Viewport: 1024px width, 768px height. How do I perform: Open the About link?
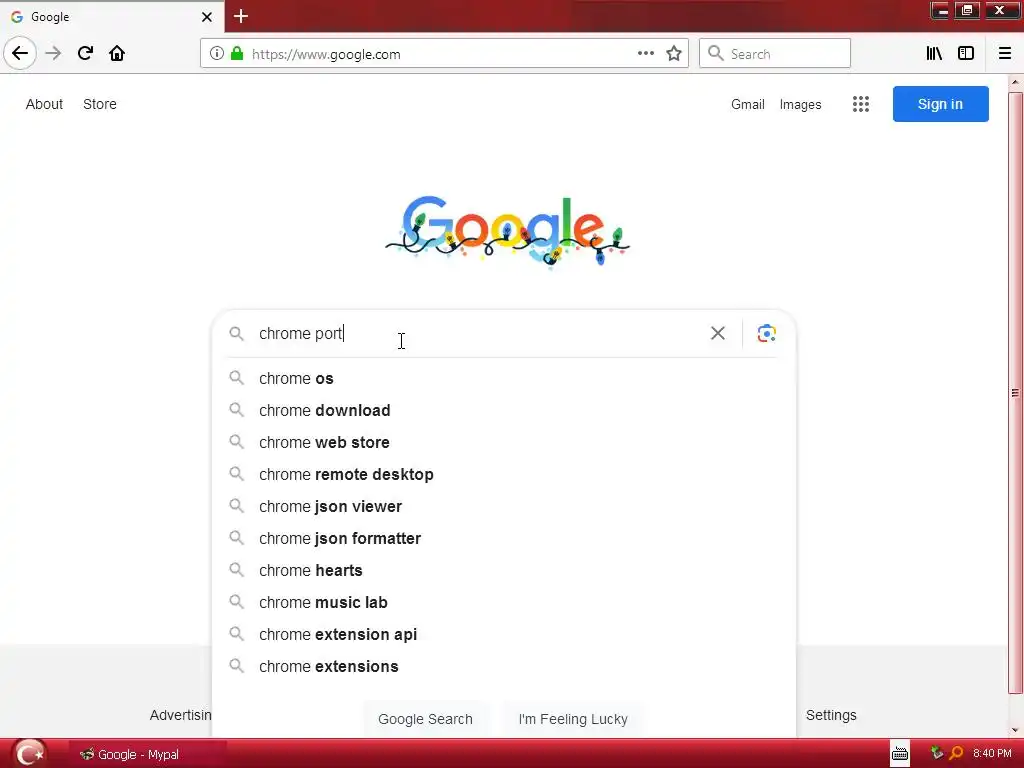[x=44, y=104]
